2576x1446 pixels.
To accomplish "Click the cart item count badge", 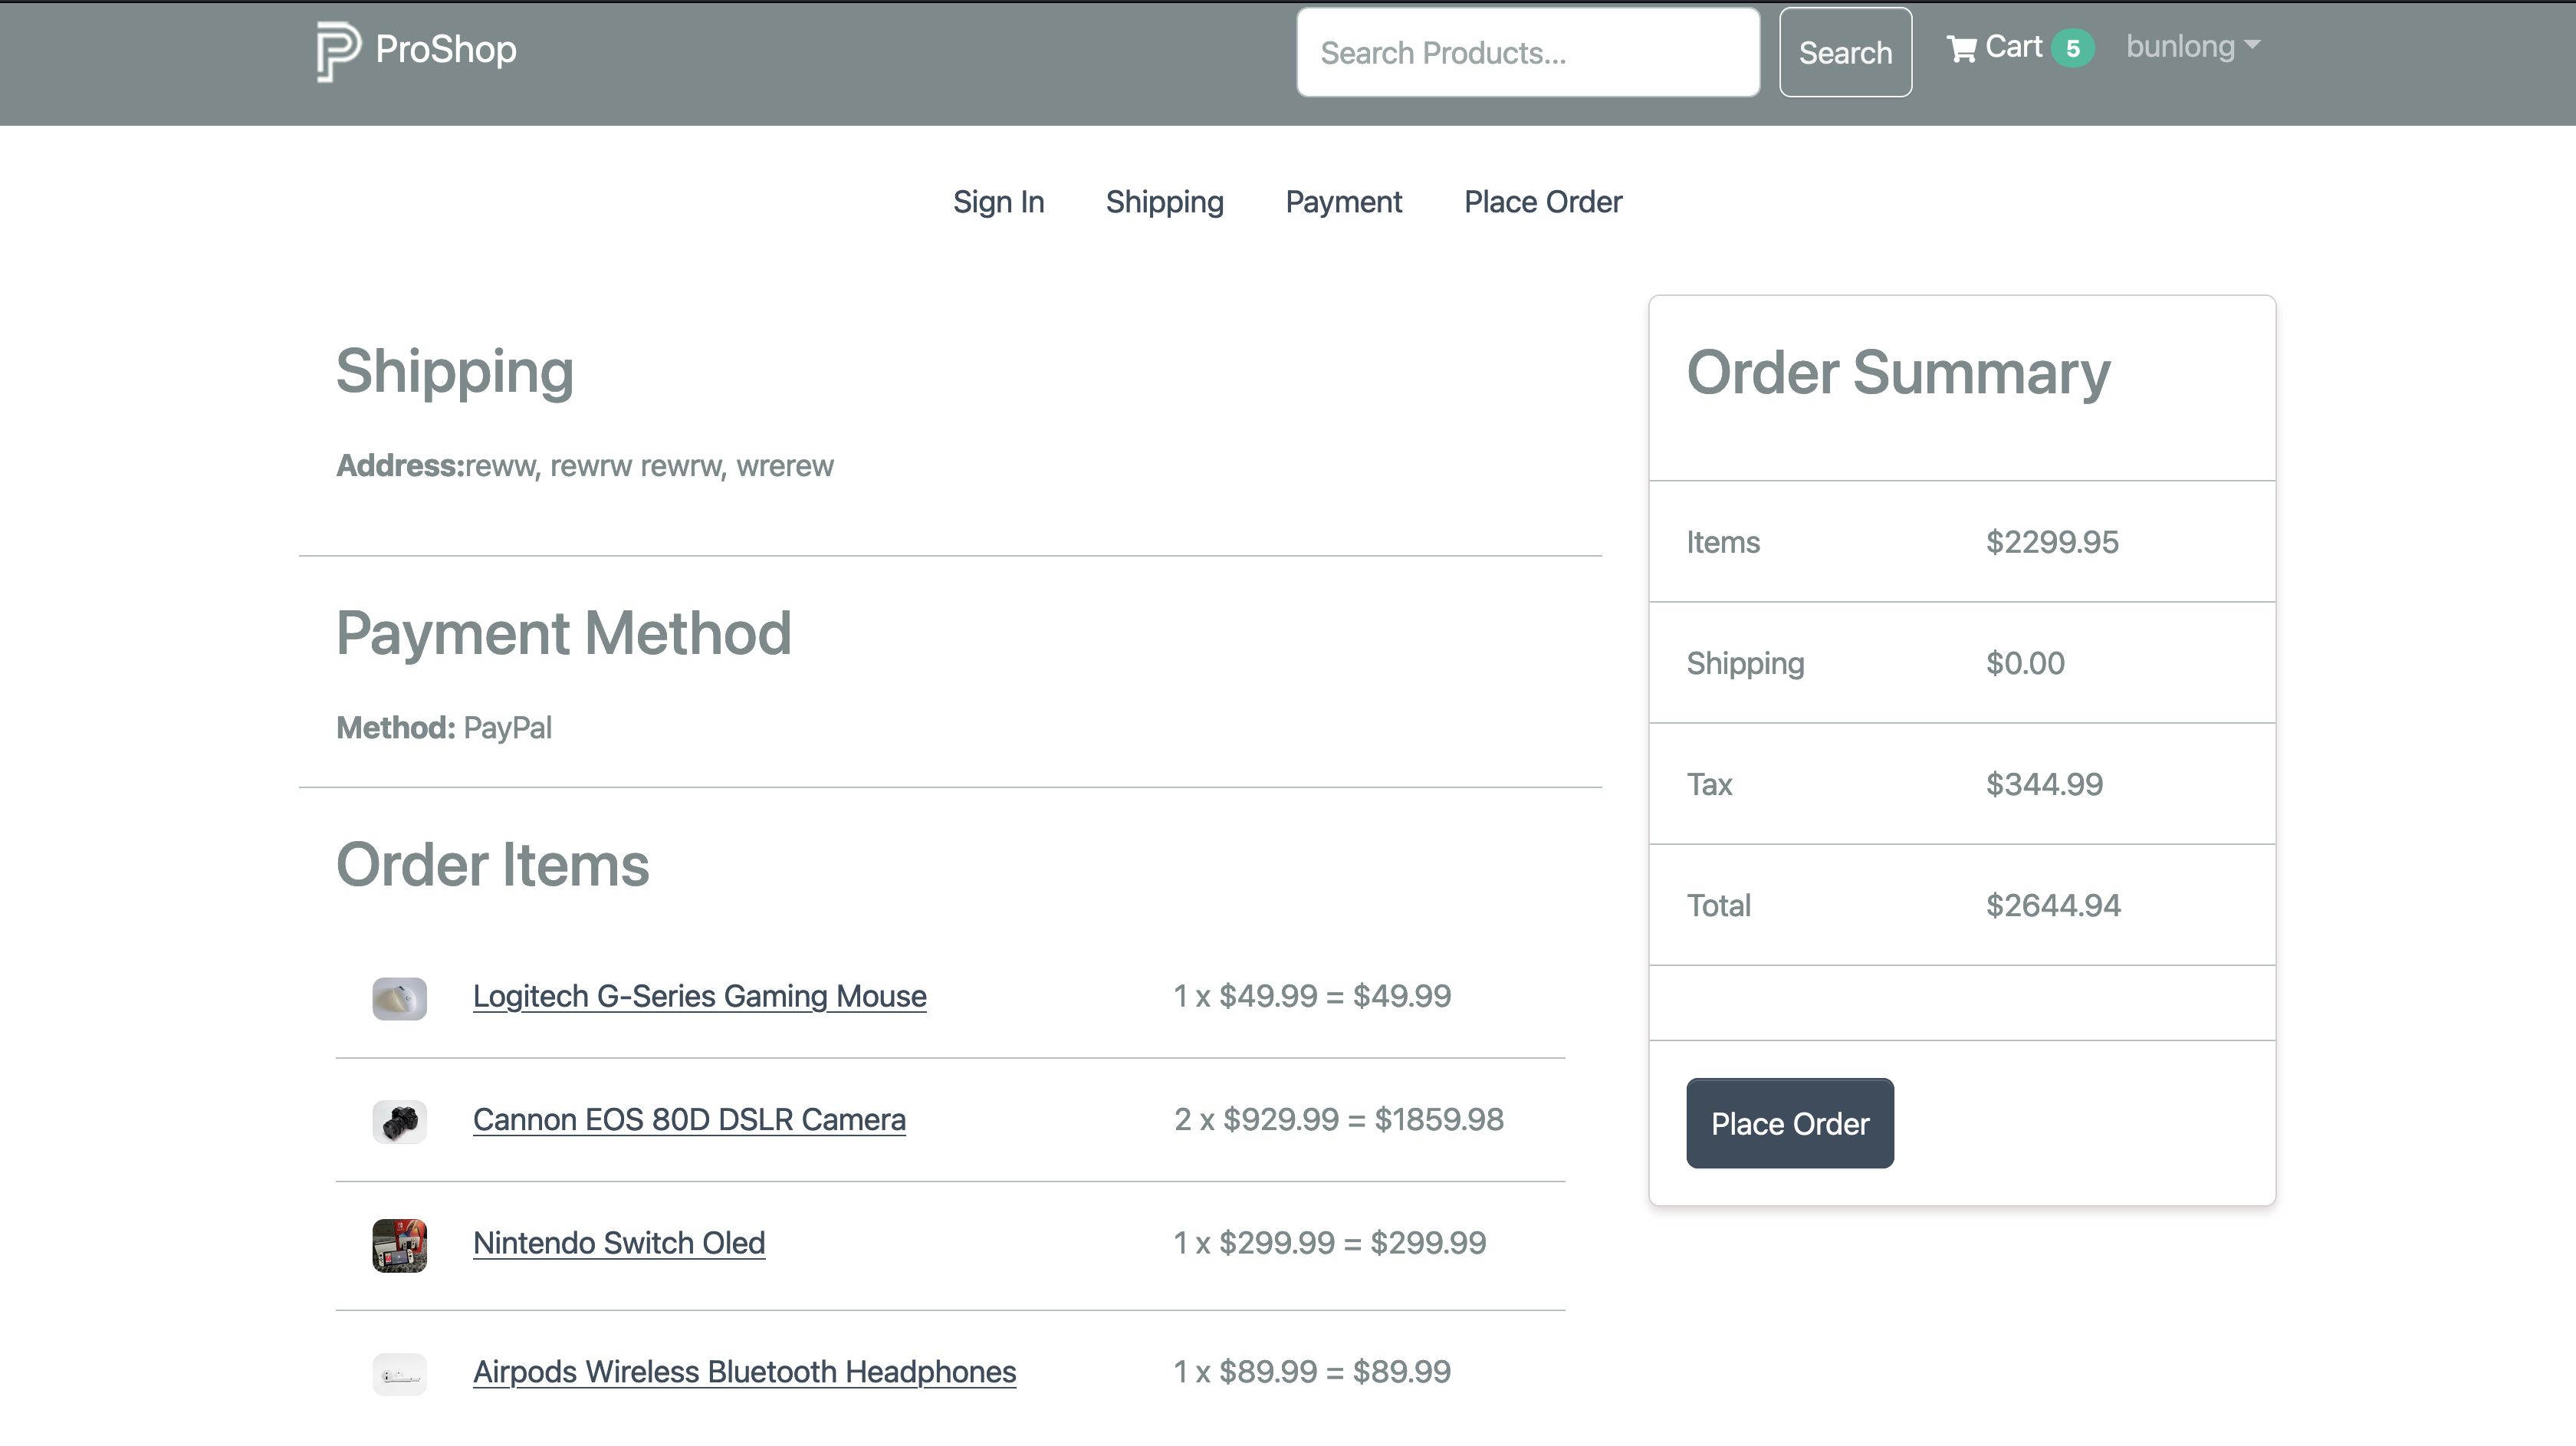I will [x=2072, y=48].
